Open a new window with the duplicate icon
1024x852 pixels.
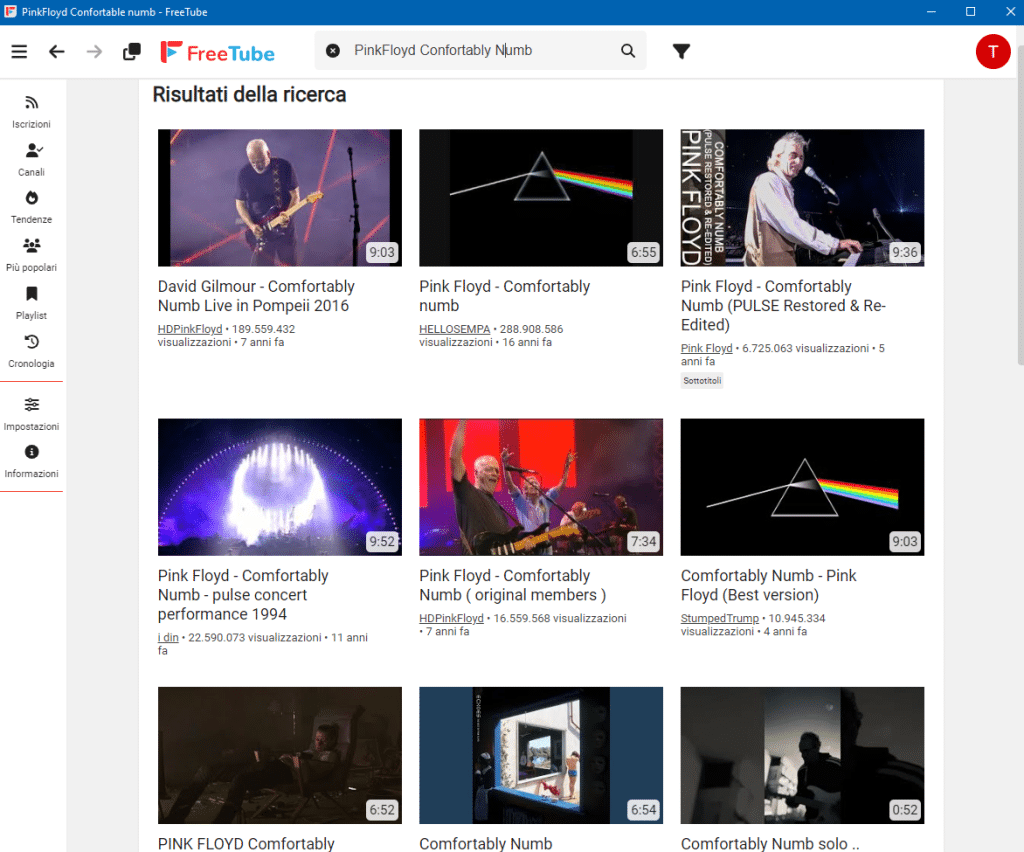point(132,51)
